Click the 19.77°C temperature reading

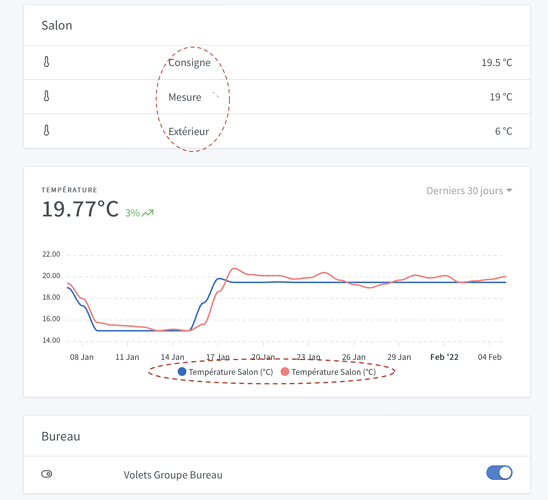tap(80, 209)
